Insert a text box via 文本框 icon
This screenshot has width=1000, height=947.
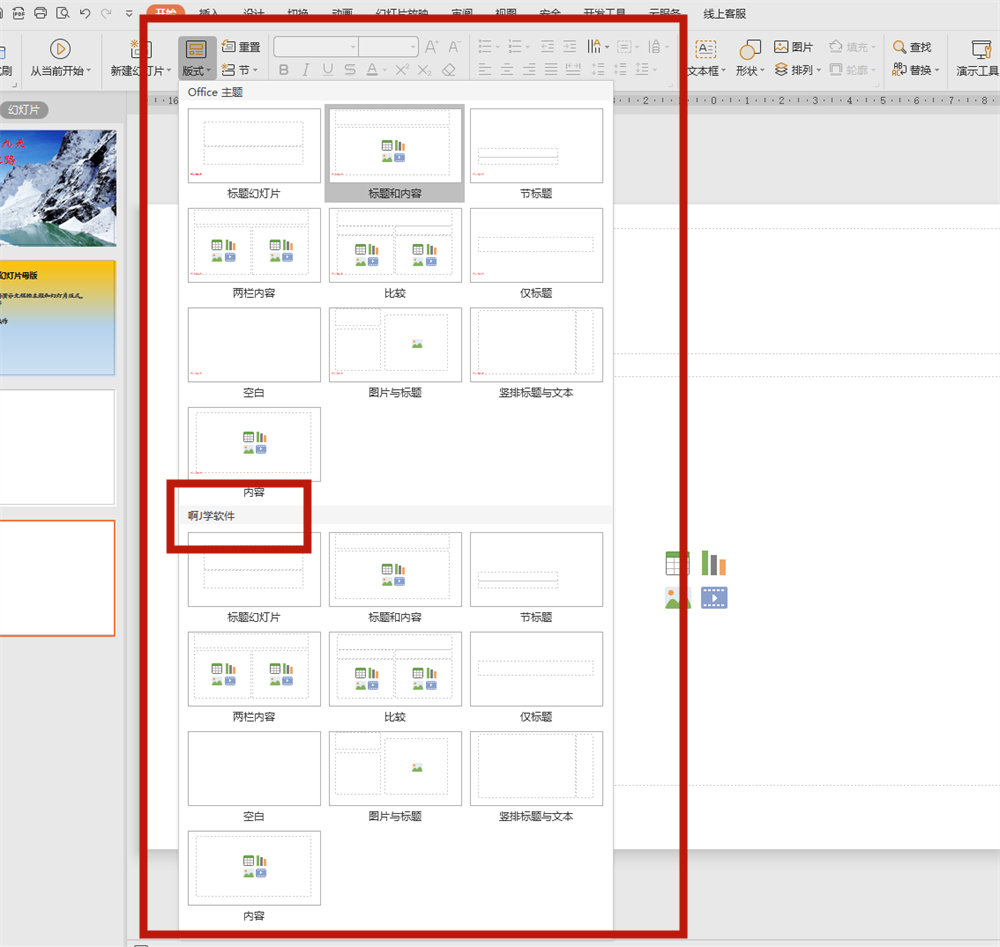pyautogui.click(x=705, y=49)
